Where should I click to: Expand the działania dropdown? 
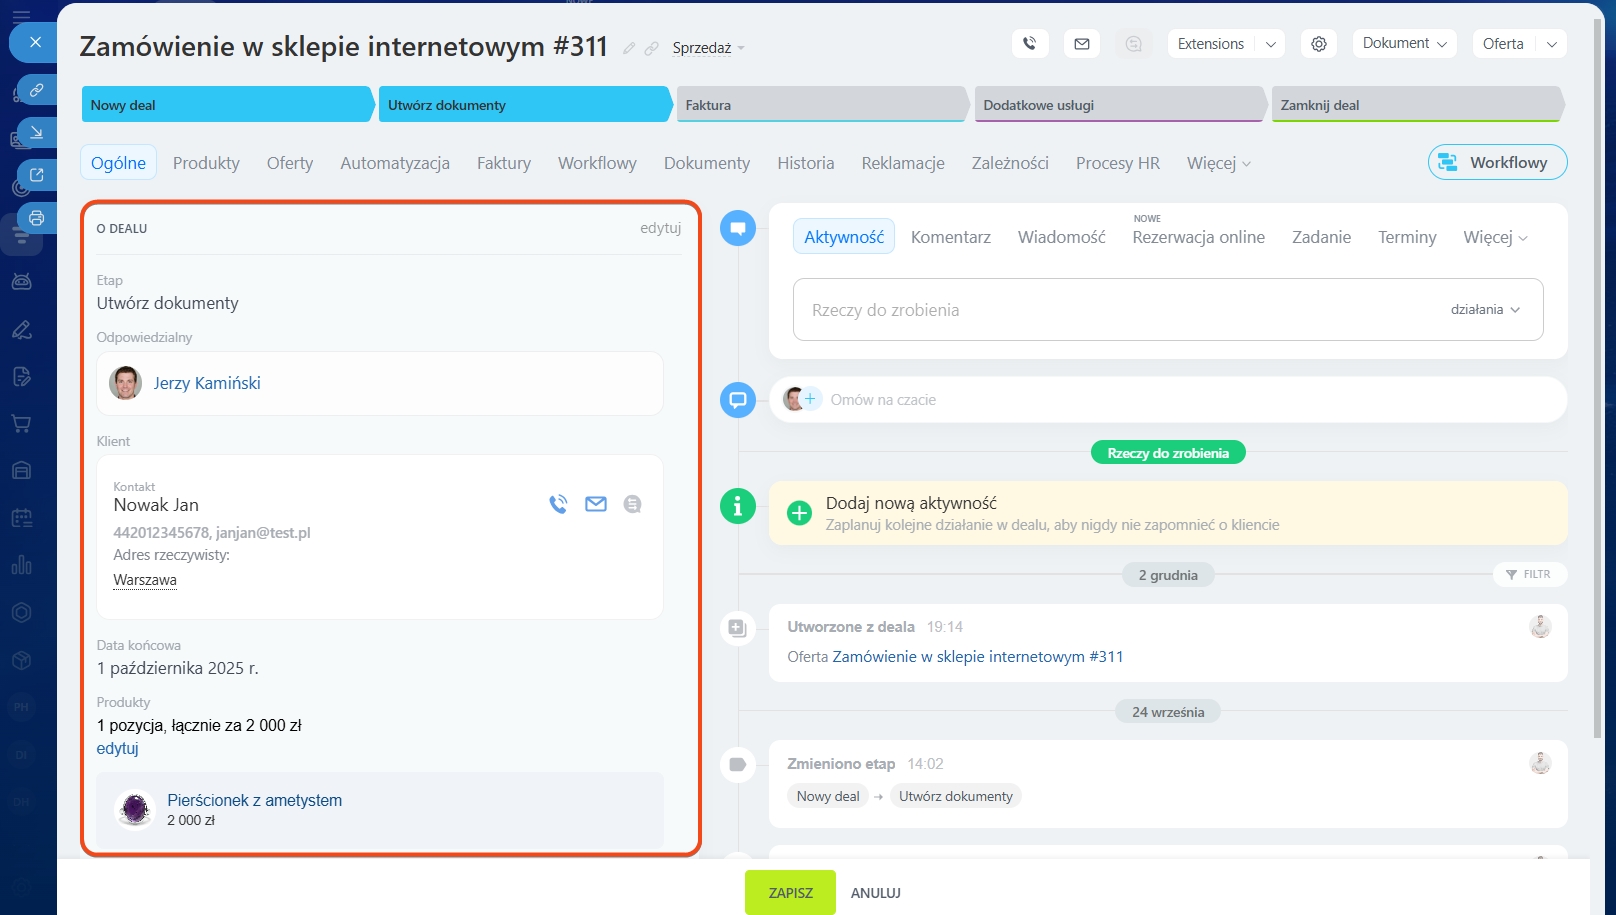(x=1485, y=310)
